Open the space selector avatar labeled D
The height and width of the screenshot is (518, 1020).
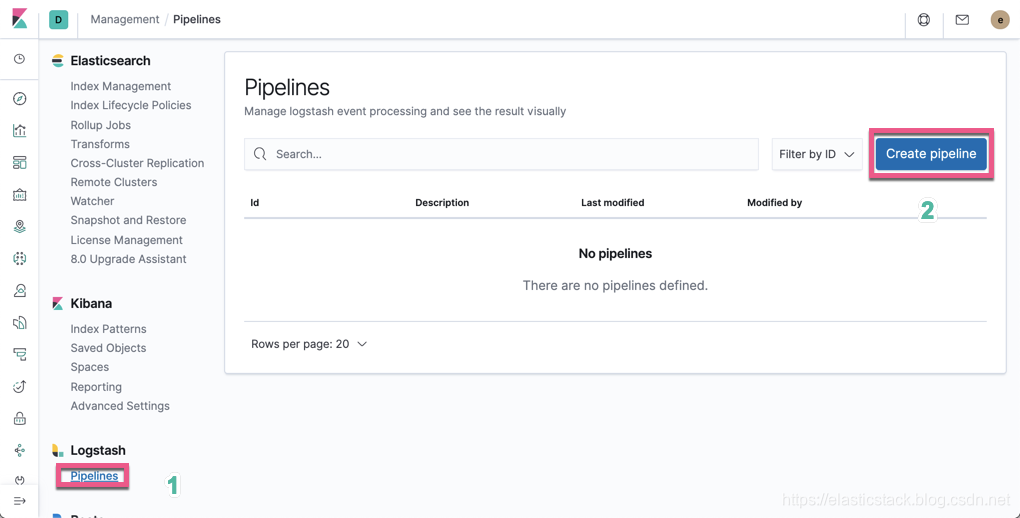click(x=59, y=20)
